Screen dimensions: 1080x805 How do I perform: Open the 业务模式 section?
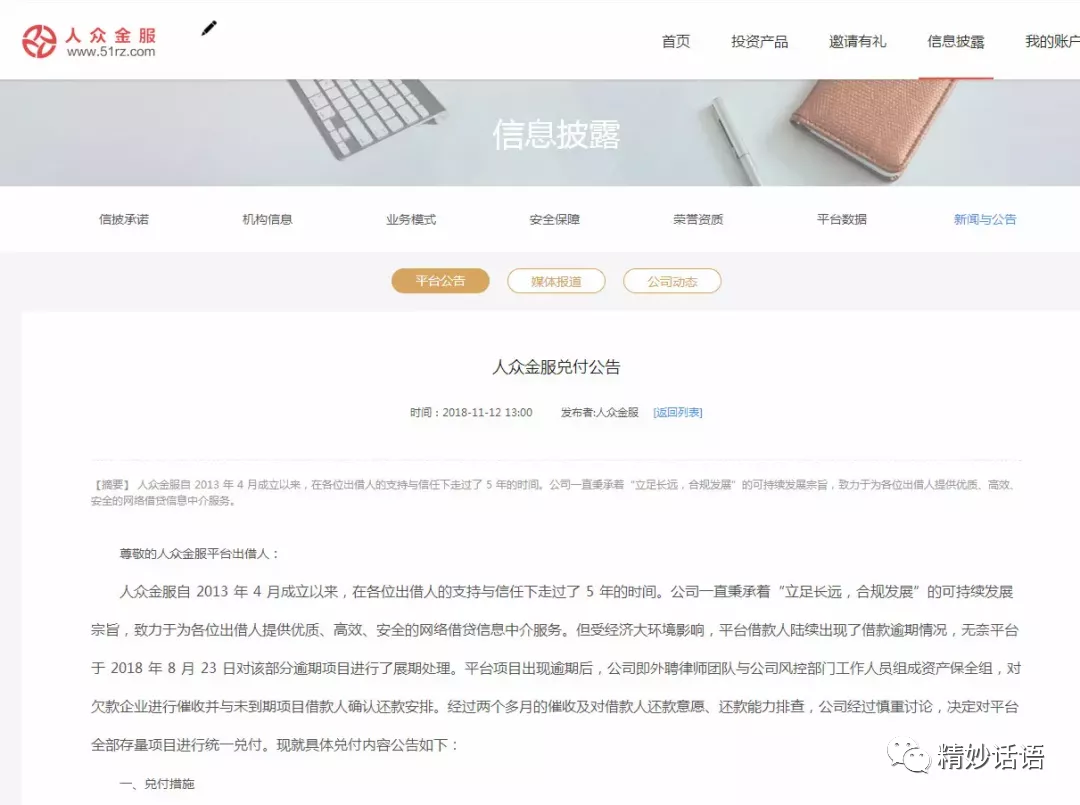click(410, 219)
